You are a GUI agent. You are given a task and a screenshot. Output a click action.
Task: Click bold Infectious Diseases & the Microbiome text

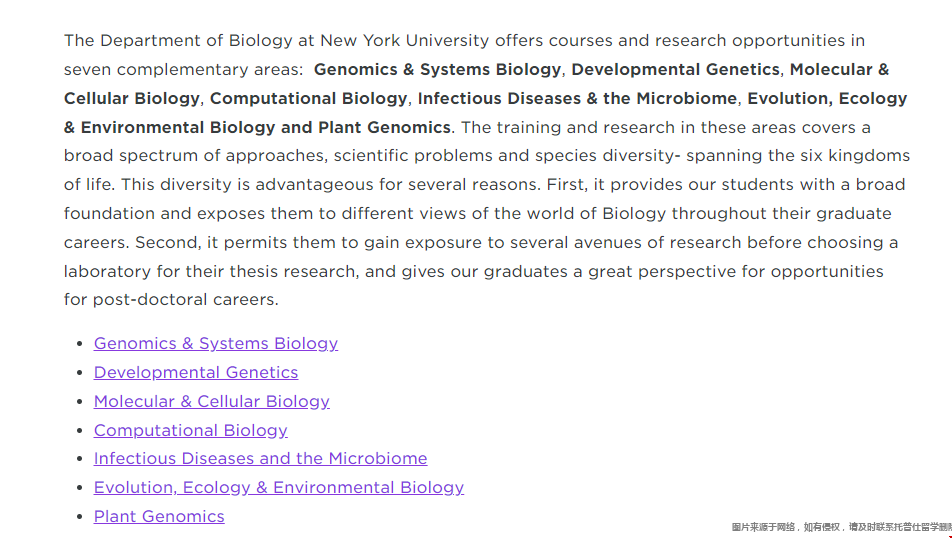pyautogui.click(x=577, y=98)
